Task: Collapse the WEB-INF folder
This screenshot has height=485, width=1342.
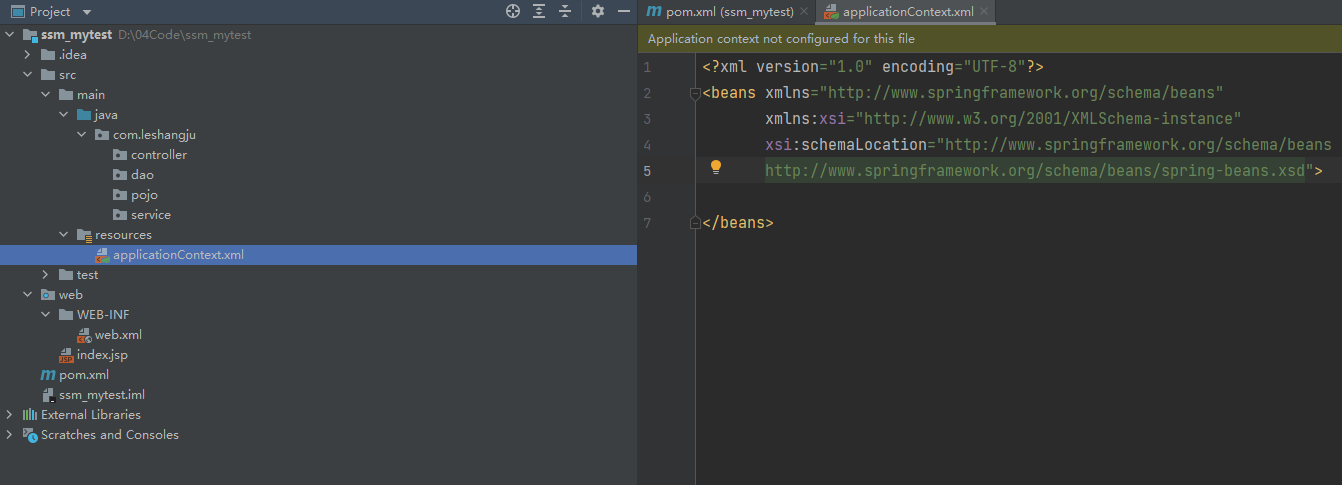Action: tap(46, 315)
